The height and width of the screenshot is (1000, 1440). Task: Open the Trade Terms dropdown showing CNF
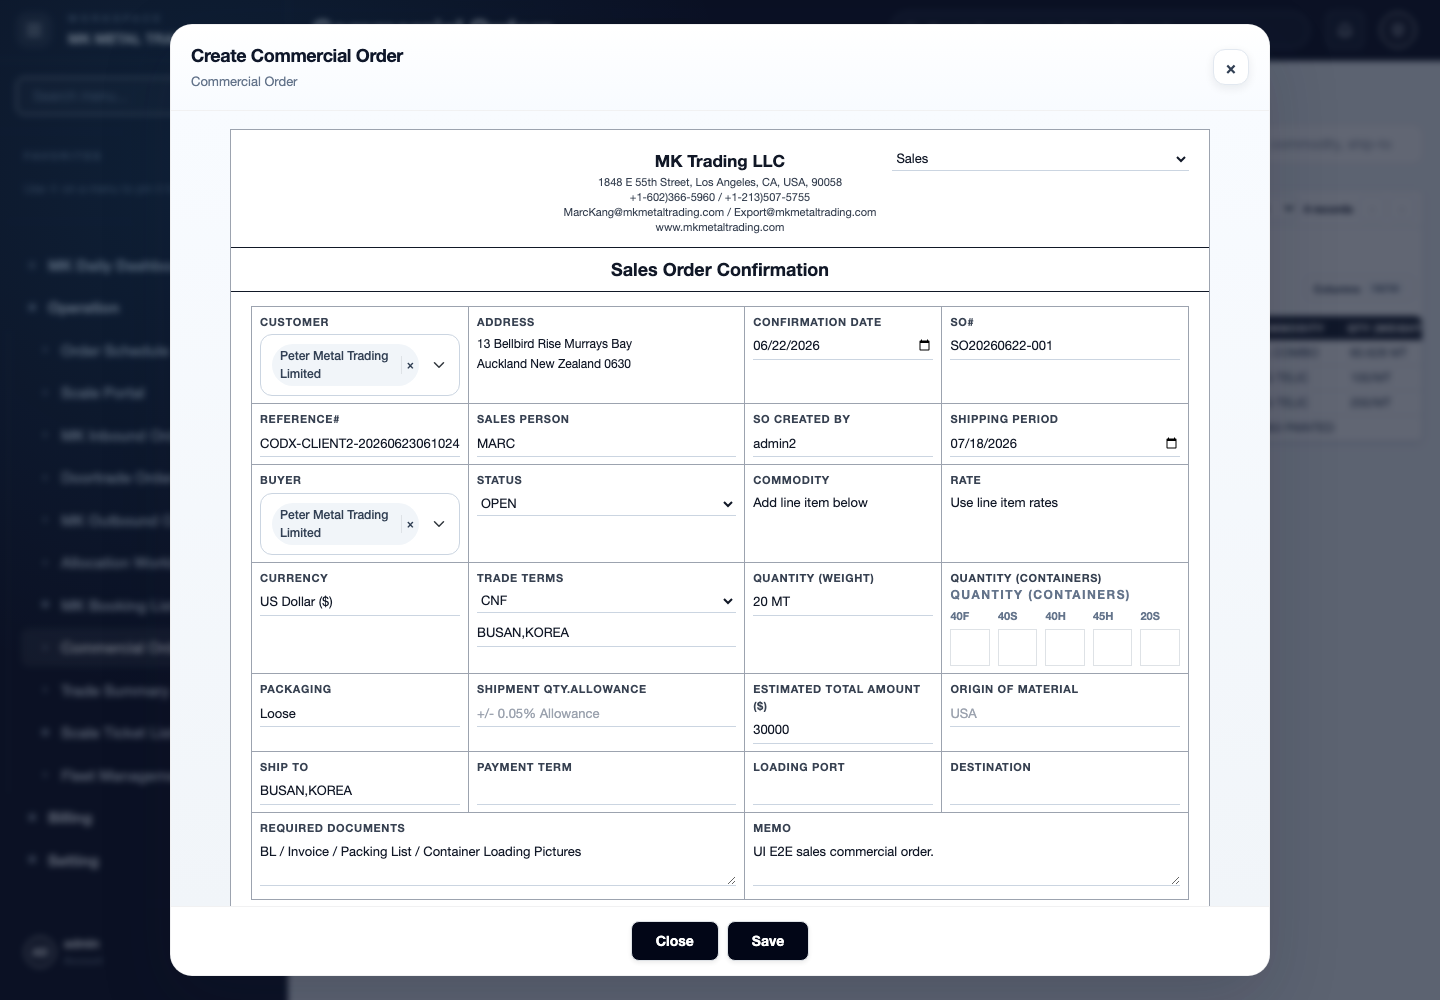point(606,601)
